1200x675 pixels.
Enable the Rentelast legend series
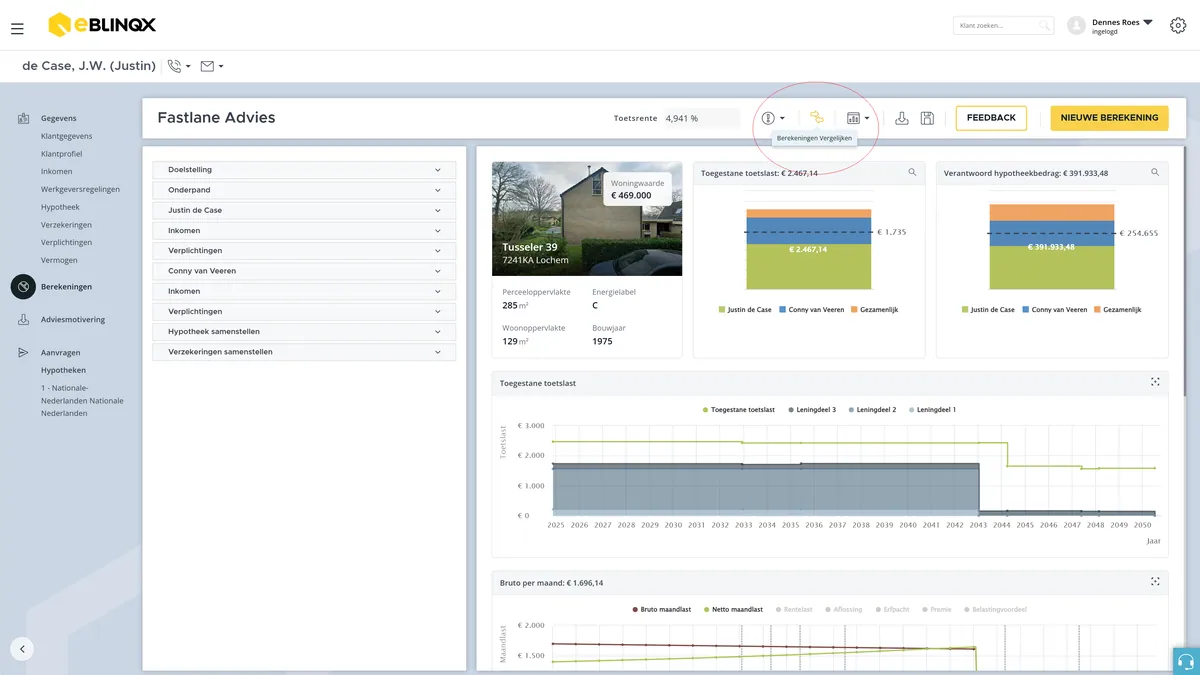(794, 609)
